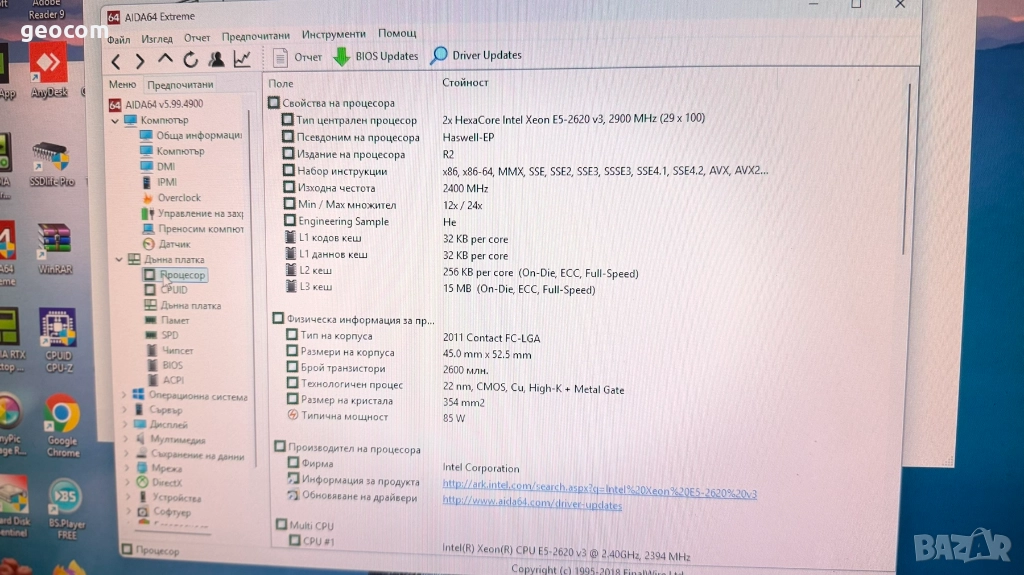Image resolution: width=1024 pixels, height=575 pixels.
Task: Click the tree panel vertical scrollbar
Action: (x=251, y=288)
